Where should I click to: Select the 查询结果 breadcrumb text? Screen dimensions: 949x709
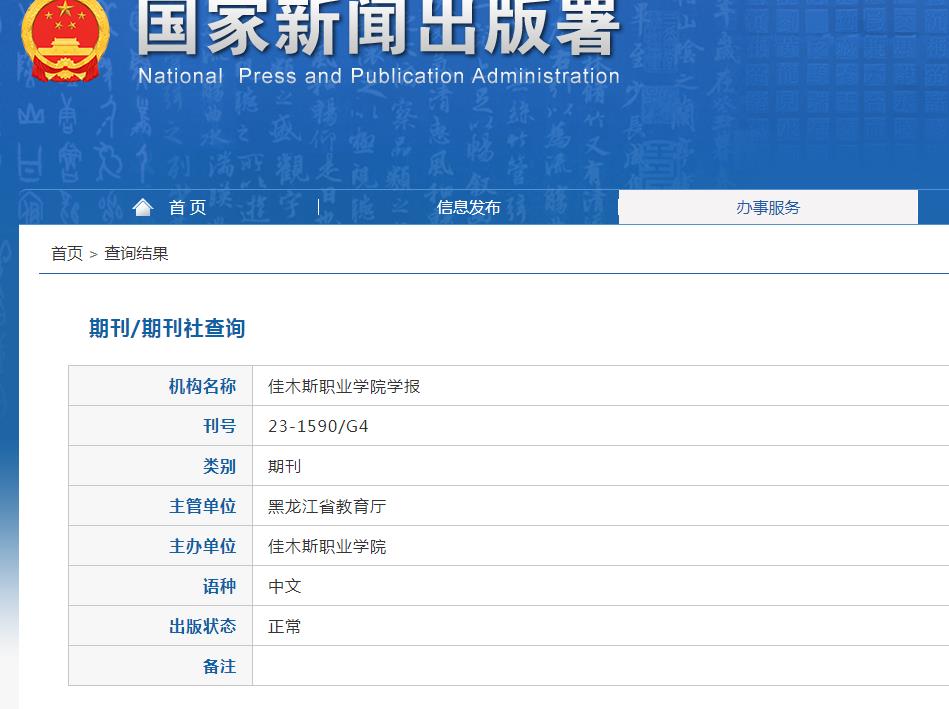(135, 253)
